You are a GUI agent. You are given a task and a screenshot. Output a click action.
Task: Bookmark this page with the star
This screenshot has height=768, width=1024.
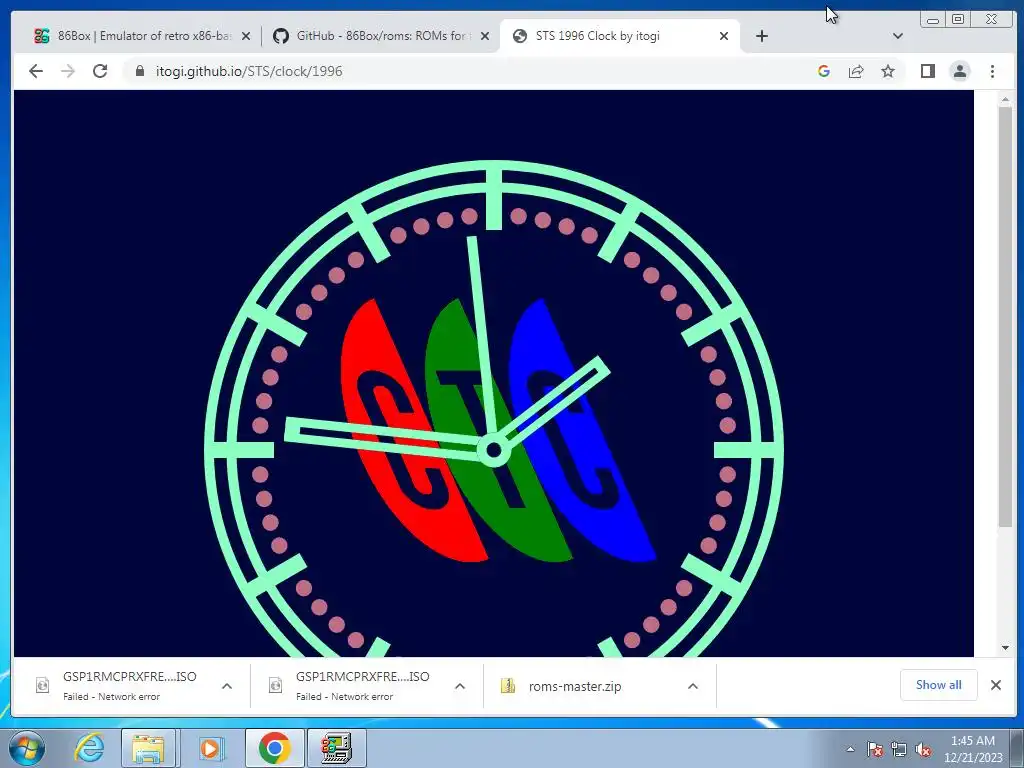click(x=888, y=71)
